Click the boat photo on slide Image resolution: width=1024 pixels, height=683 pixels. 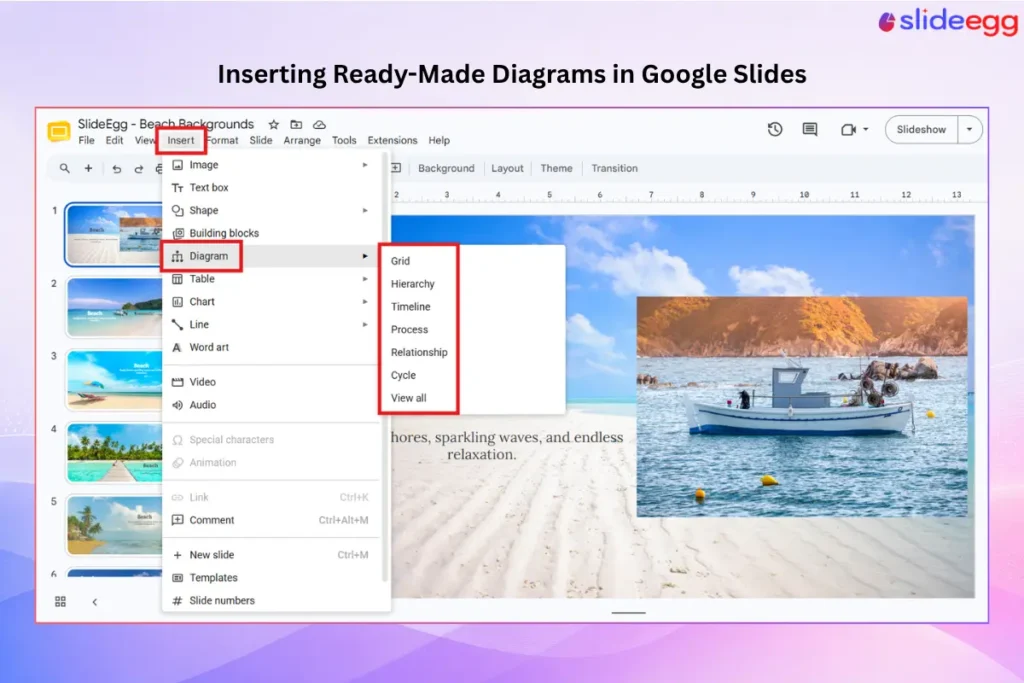point(802,407)
